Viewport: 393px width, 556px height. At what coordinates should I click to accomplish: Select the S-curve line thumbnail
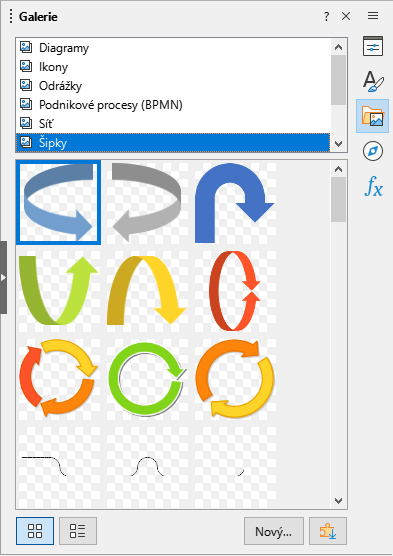[x=59, y=467]
